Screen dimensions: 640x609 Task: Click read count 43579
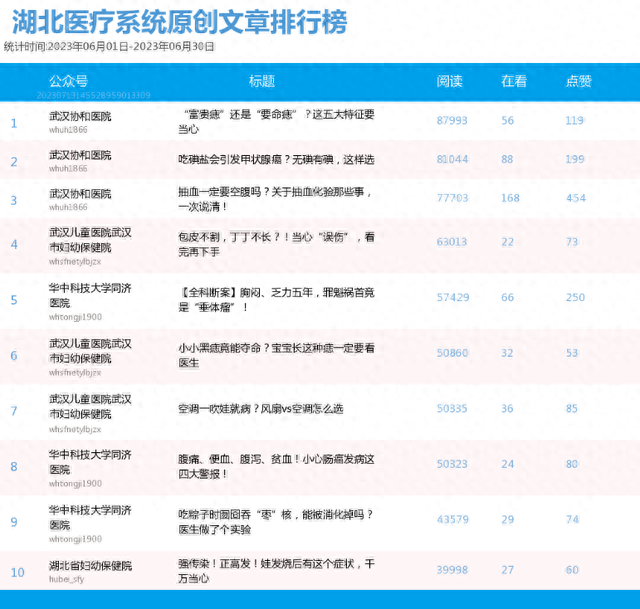click(x=453, y=520)
